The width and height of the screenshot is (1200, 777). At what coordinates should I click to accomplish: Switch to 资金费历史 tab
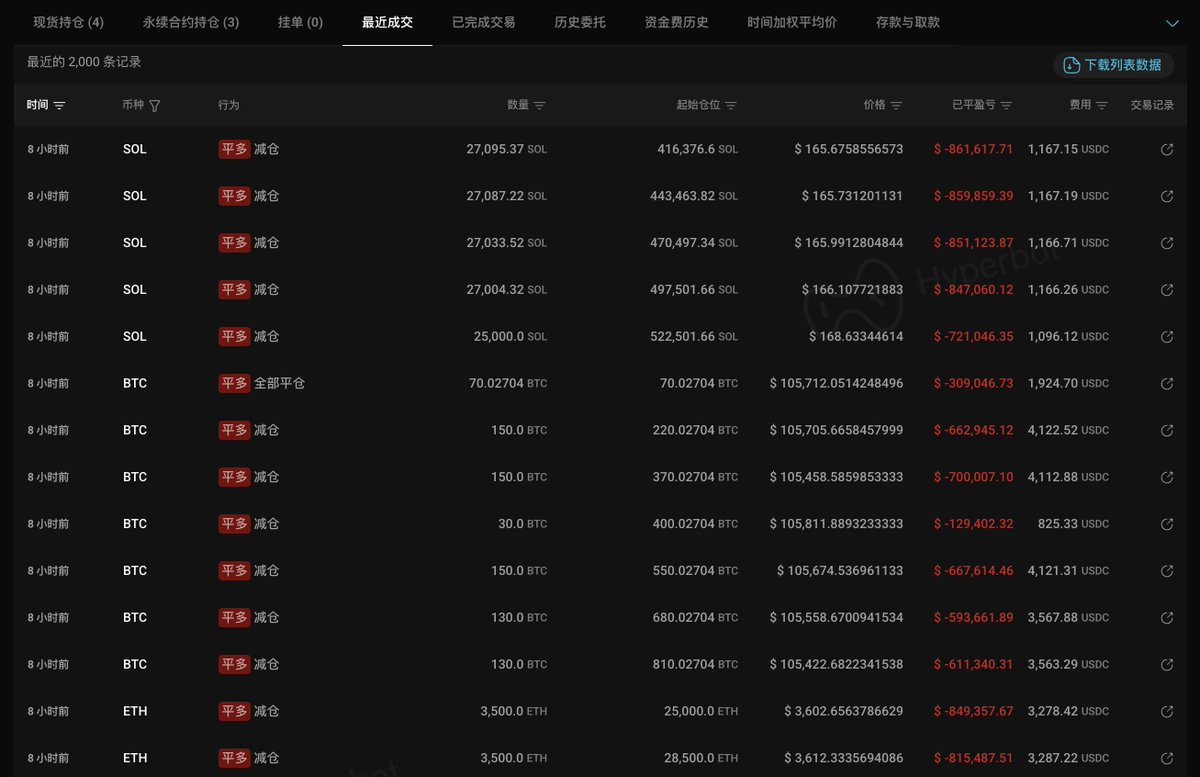(677, 22)
